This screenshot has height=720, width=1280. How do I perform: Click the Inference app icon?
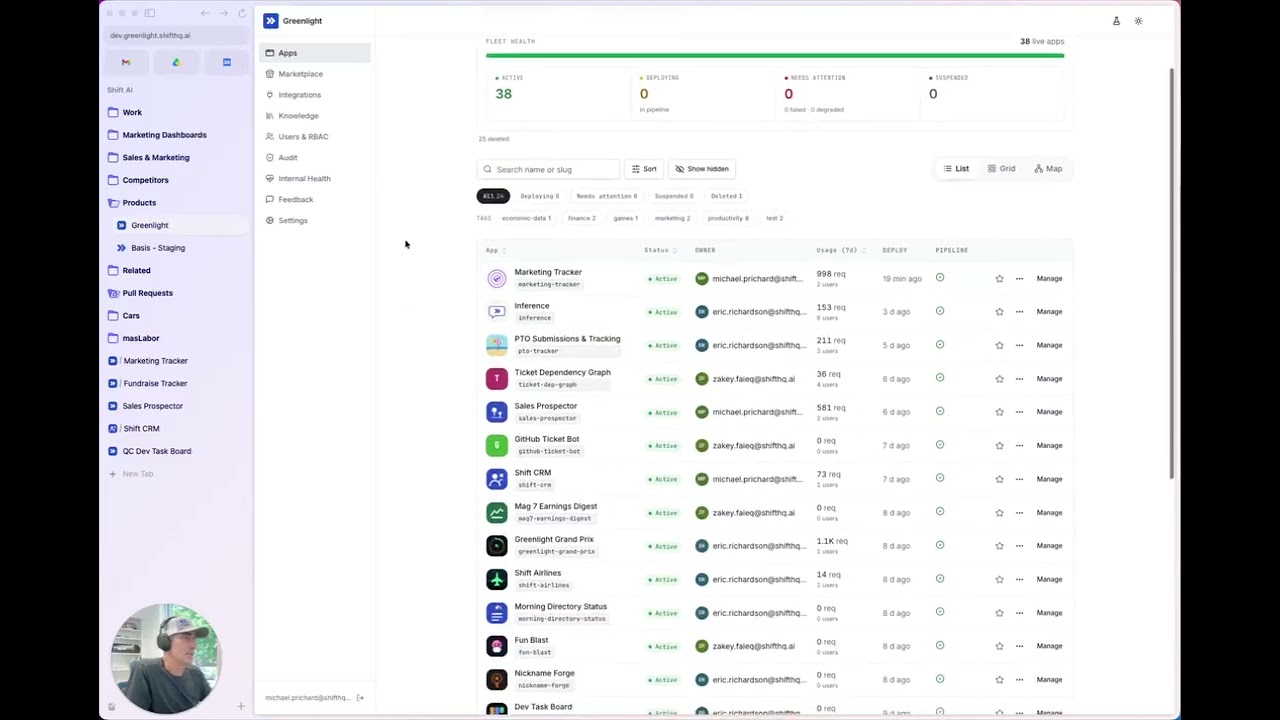click(x=497, y=312)
